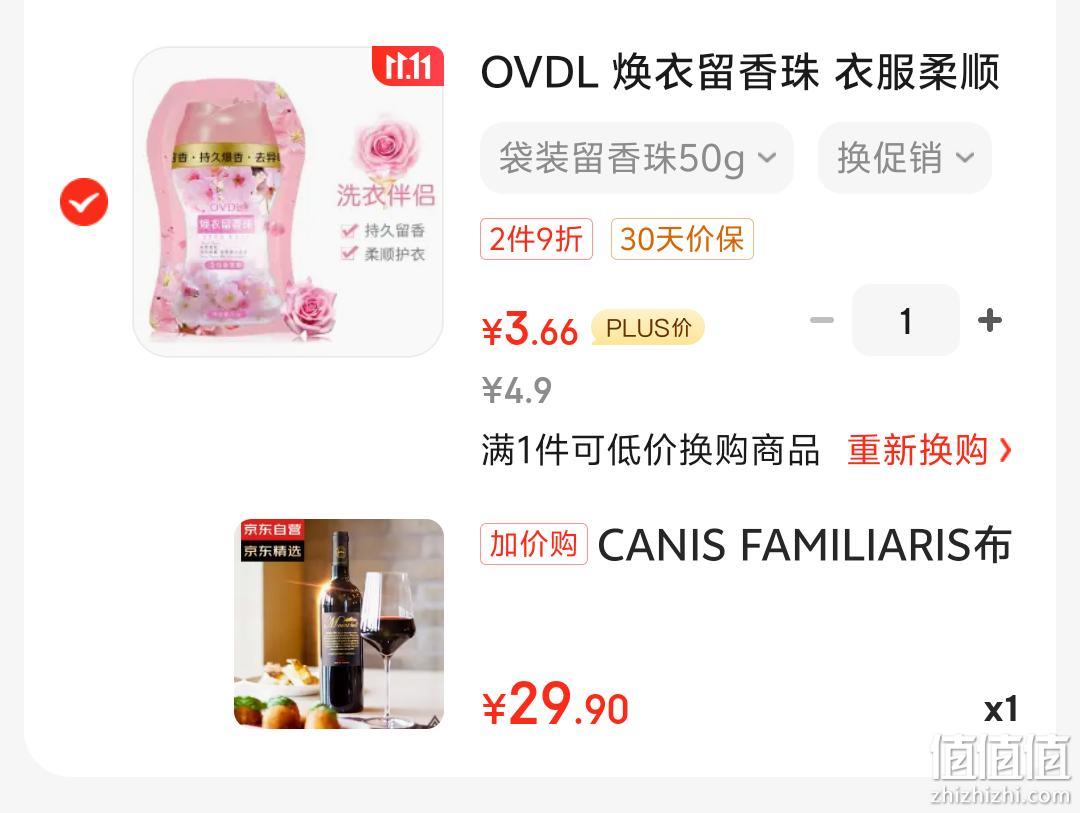1080x813 pixels.
Task: Uncheck the red selection circle for OVDL item
Action: point(84,202)
